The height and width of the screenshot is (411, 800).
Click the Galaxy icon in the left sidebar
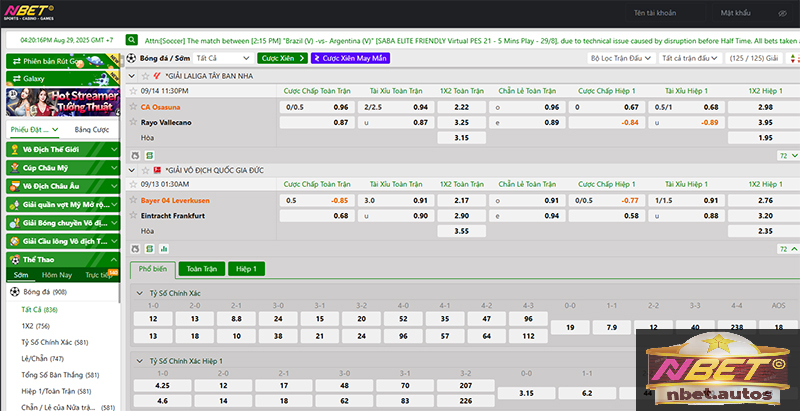pyautogui.click(x=13, y=77)
